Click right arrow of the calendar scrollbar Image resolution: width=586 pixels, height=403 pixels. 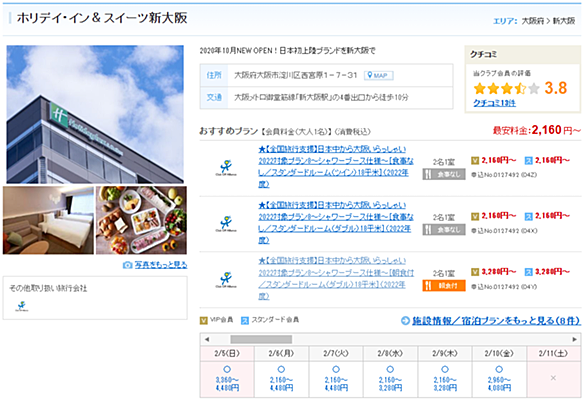point(575,339)
